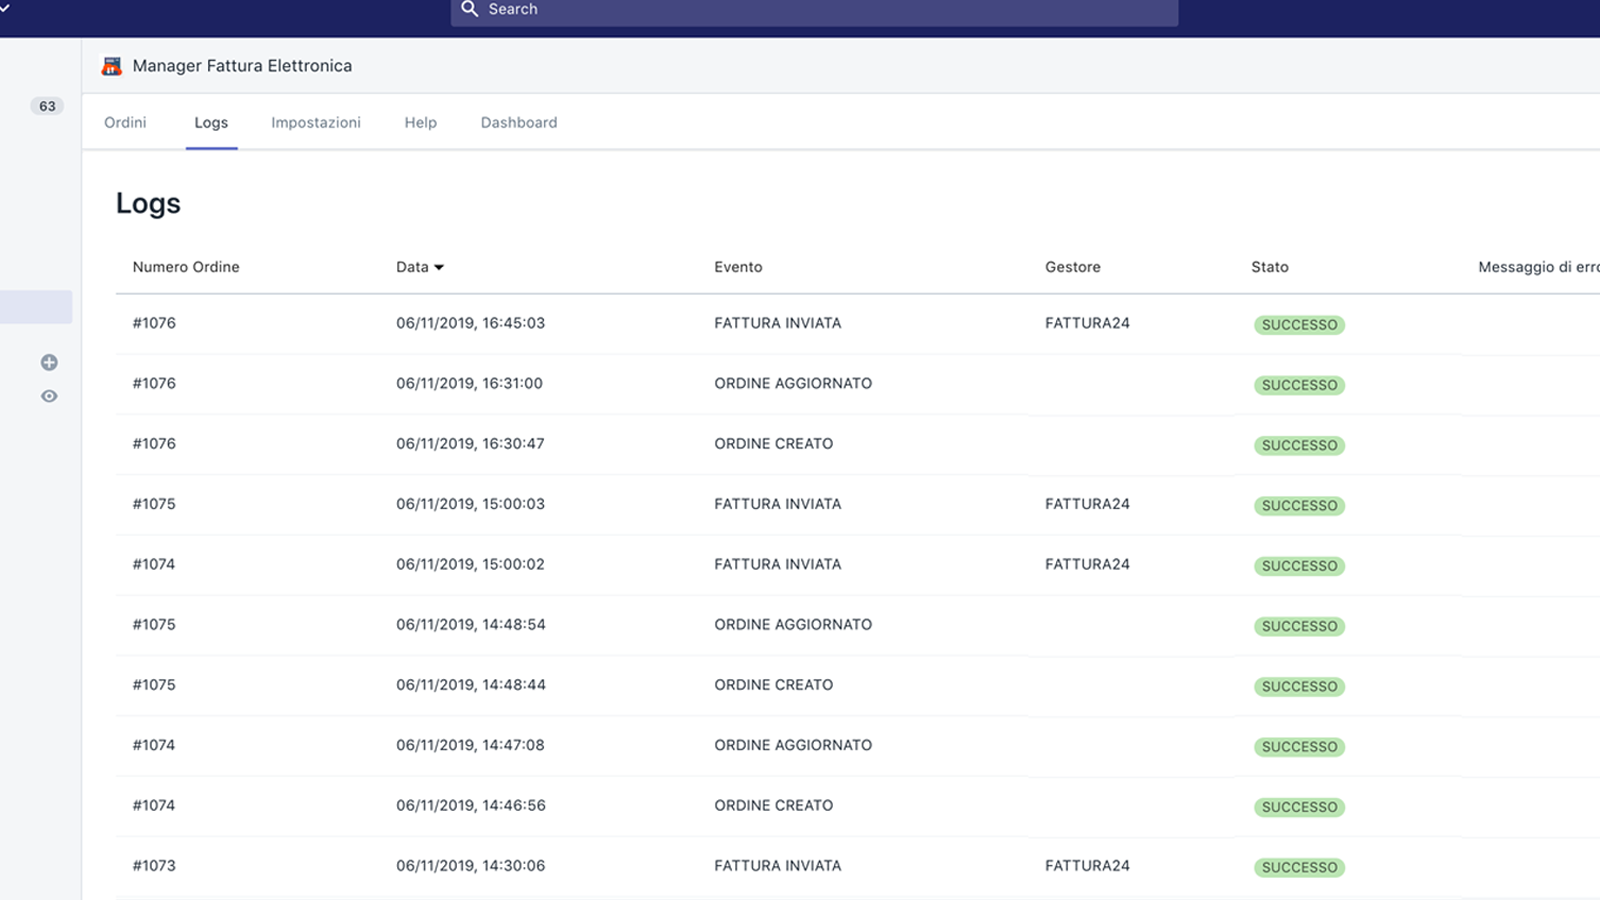Click date 06/11/2019, 14:47:08
1600x900 pixels.
pyautogui.click(x=470, y=745)
